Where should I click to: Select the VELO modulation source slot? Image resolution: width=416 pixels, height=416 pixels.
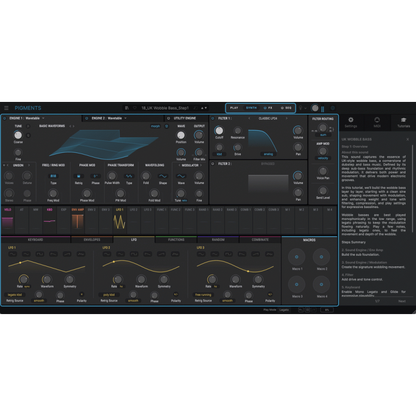point(8,219)
